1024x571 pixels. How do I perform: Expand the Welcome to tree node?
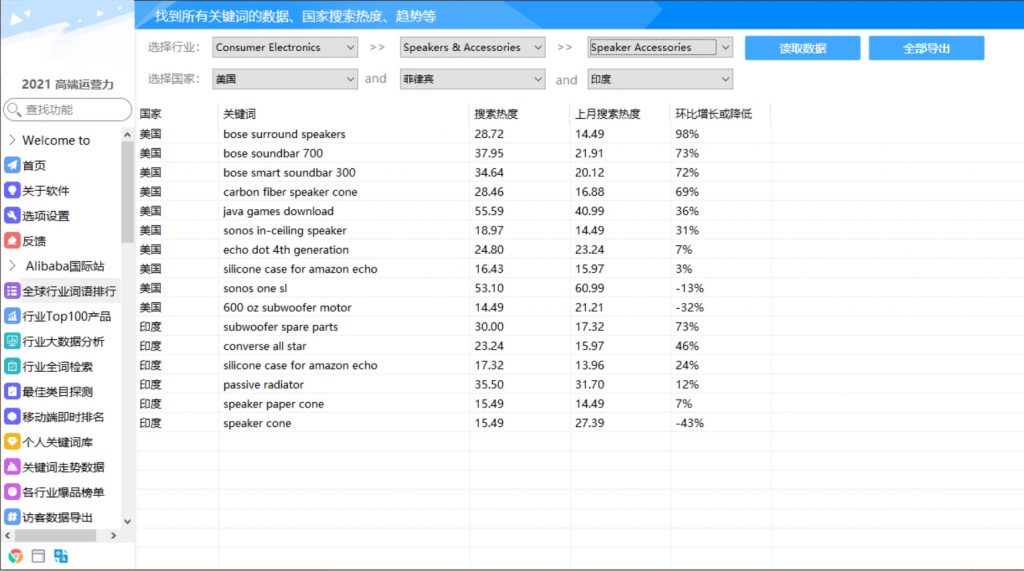click(12, 140)
